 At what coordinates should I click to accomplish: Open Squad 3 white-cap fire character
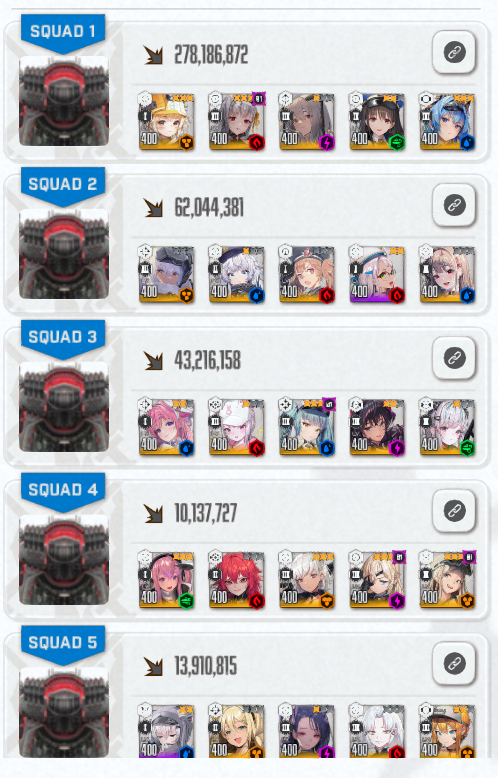pyautogui.click(x=237, y=427)
